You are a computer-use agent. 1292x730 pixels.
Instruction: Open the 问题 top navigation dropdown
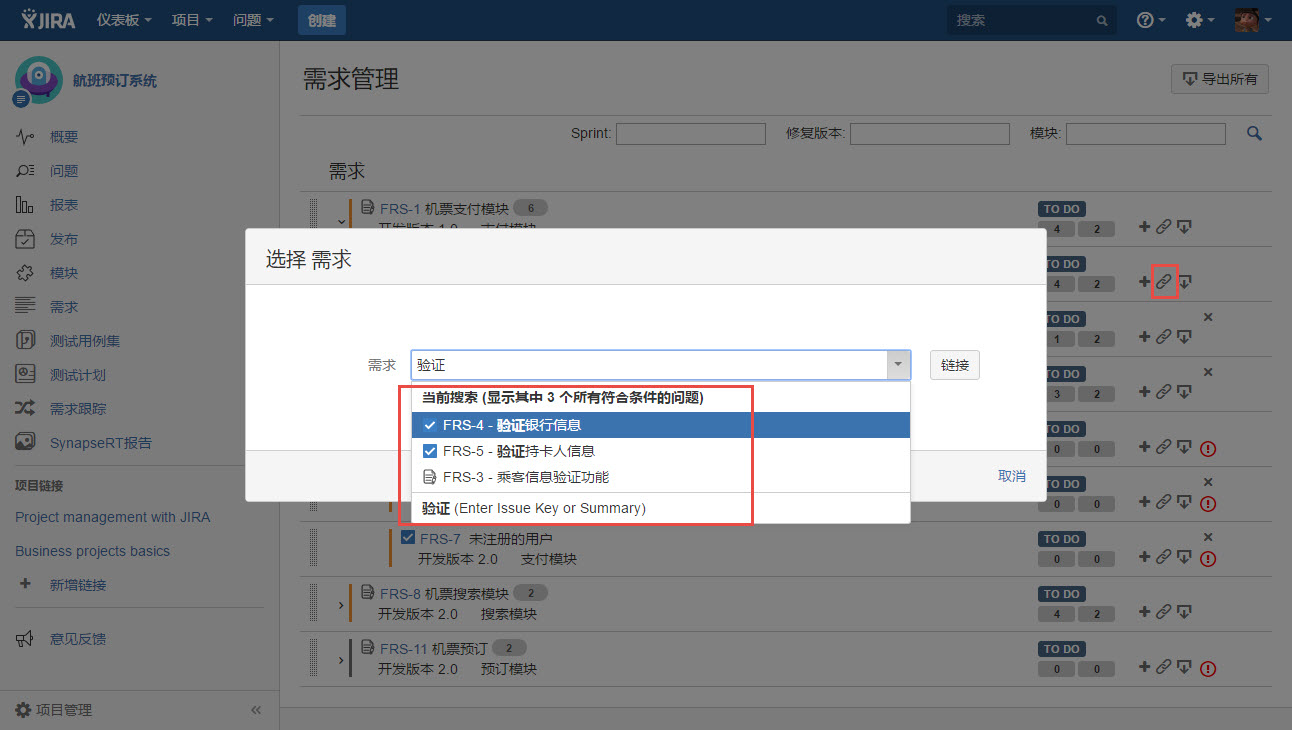(253, 20)
